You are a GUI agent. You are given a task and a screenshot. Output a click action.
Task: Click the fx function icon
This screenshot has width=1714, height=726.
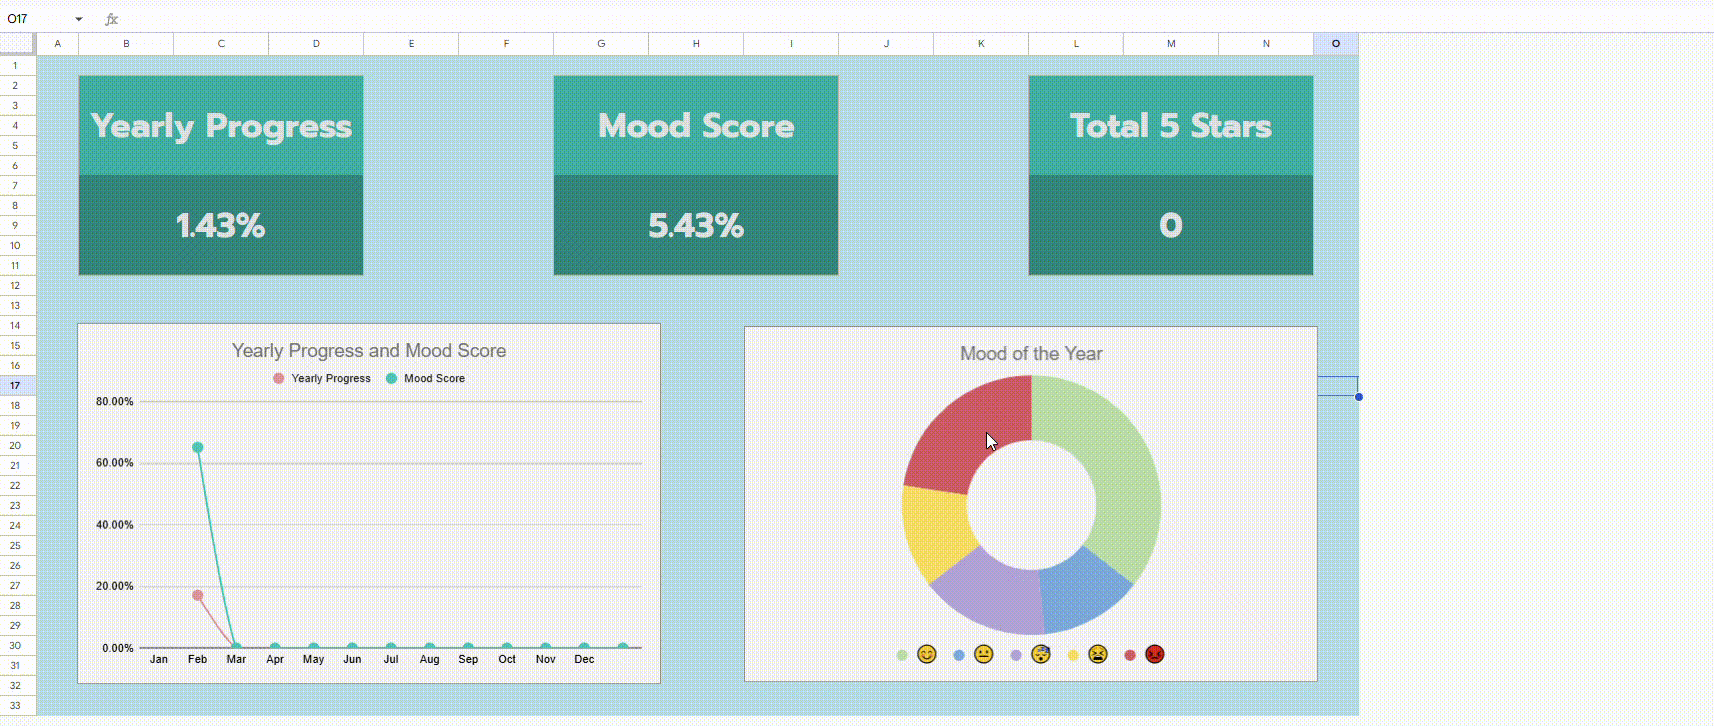(x=112, y=19)
